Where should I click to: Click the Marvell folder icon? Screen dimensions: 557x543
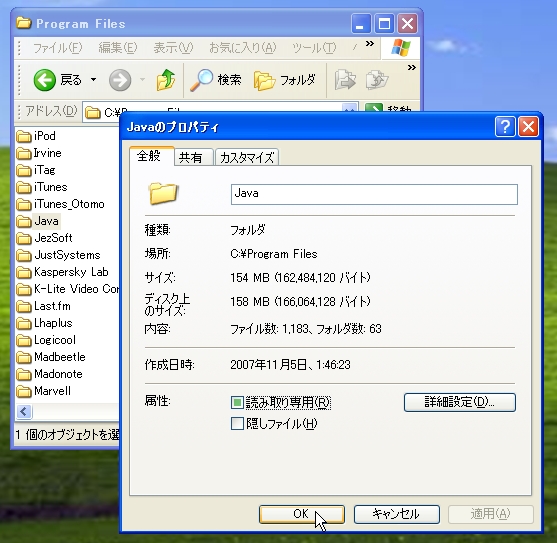click(24, 391)
